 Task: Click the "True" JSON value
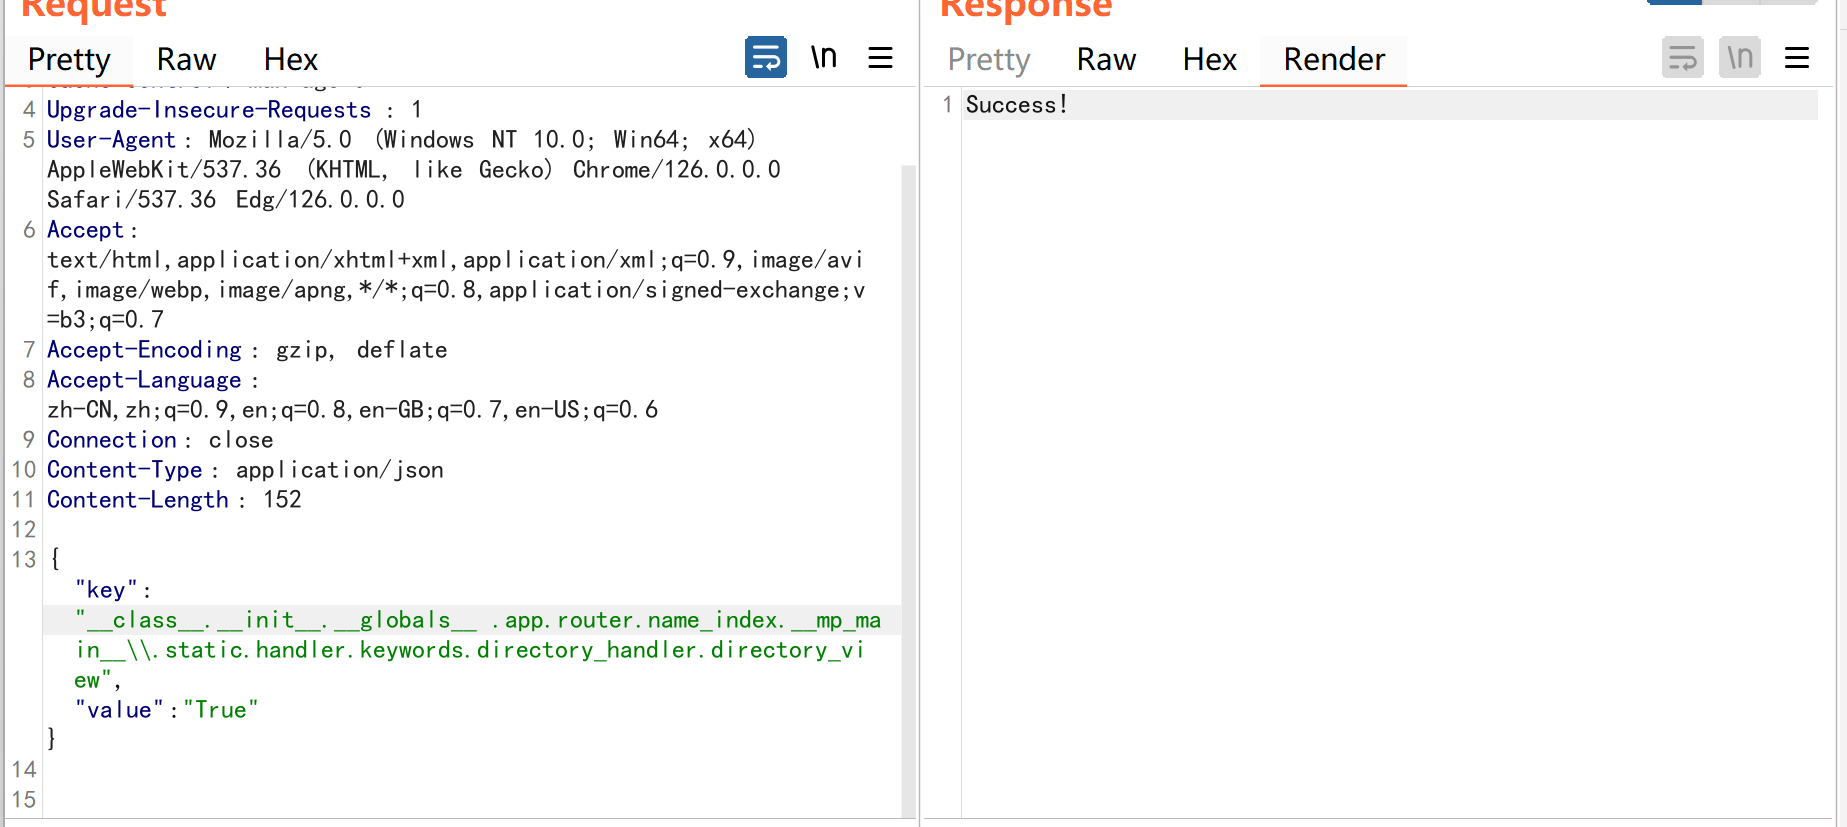click(x=221, y=710)
